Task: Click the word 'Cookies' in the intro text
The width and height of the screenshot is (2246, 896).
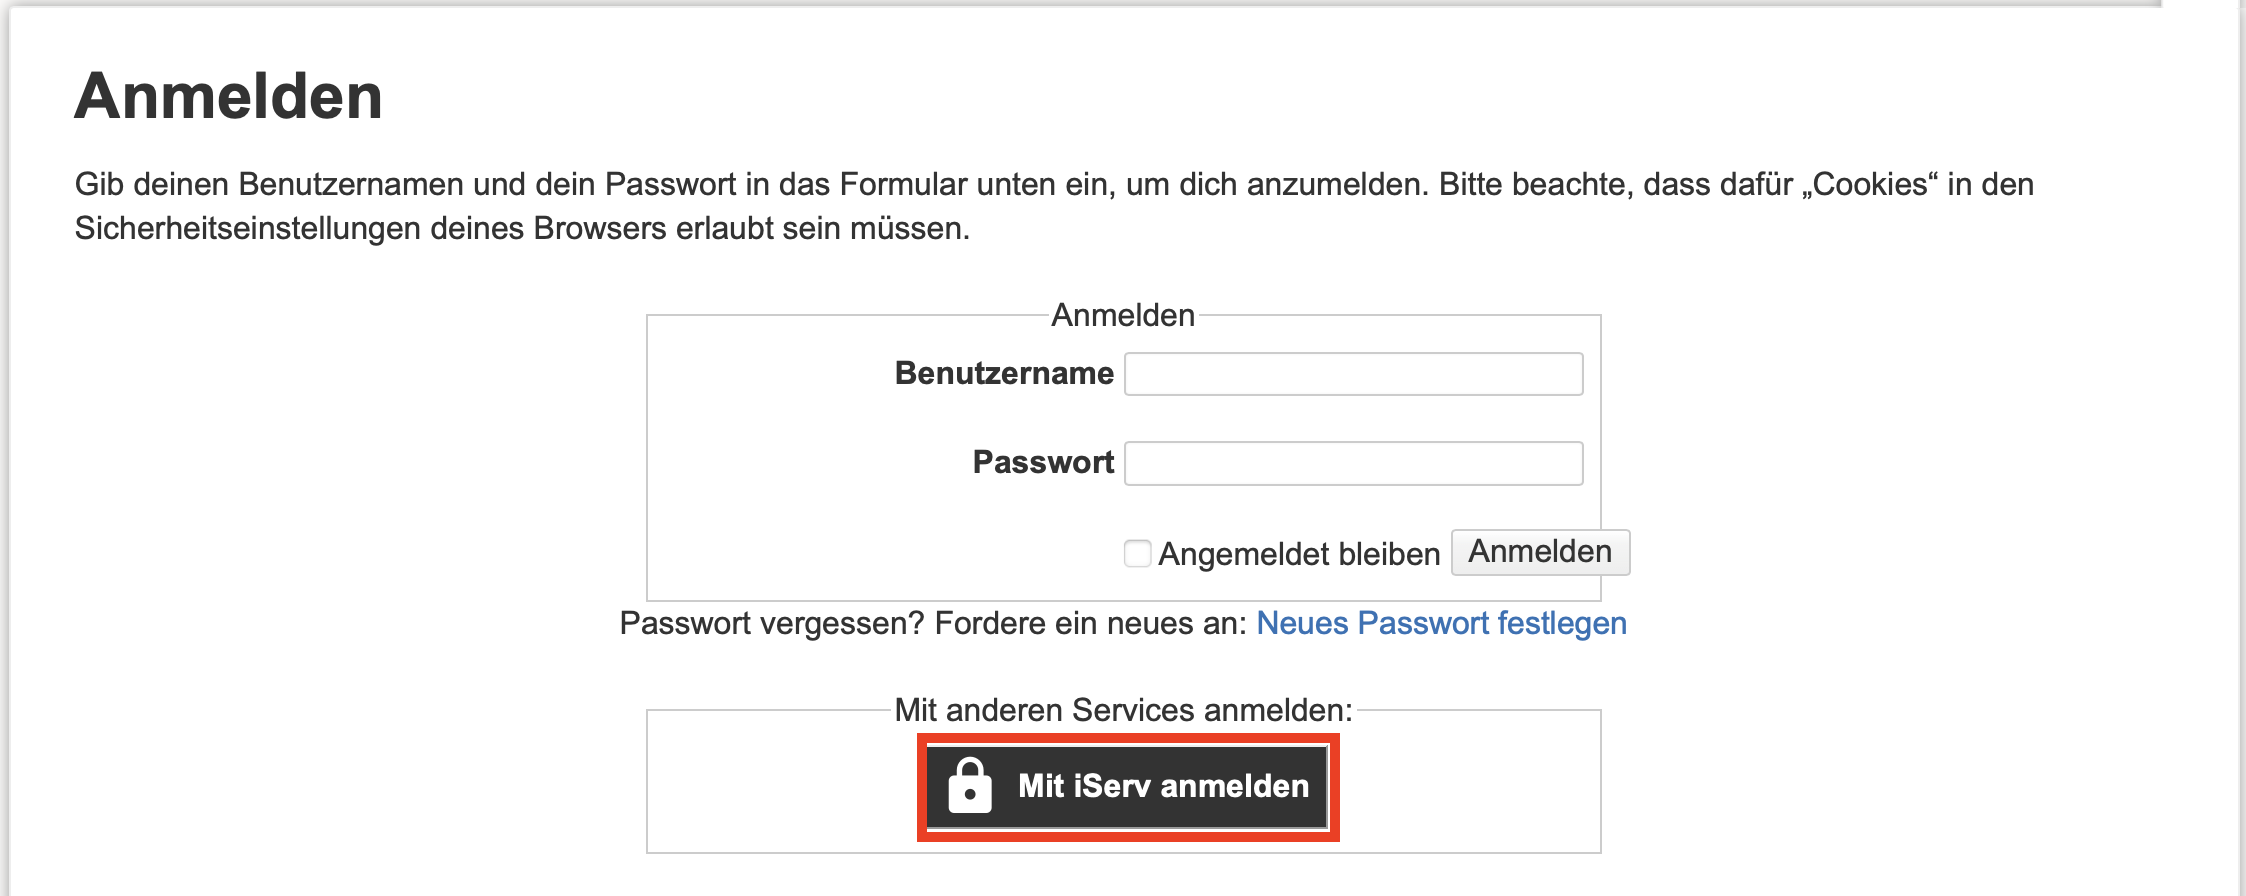Action: (1869, 184)
